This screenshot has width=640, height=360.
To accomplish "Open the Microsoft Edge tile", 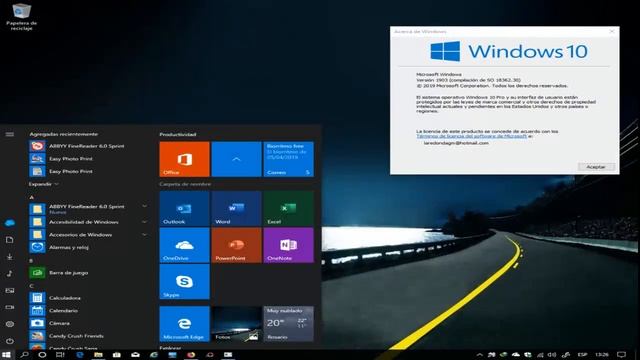I will [184, 324].
